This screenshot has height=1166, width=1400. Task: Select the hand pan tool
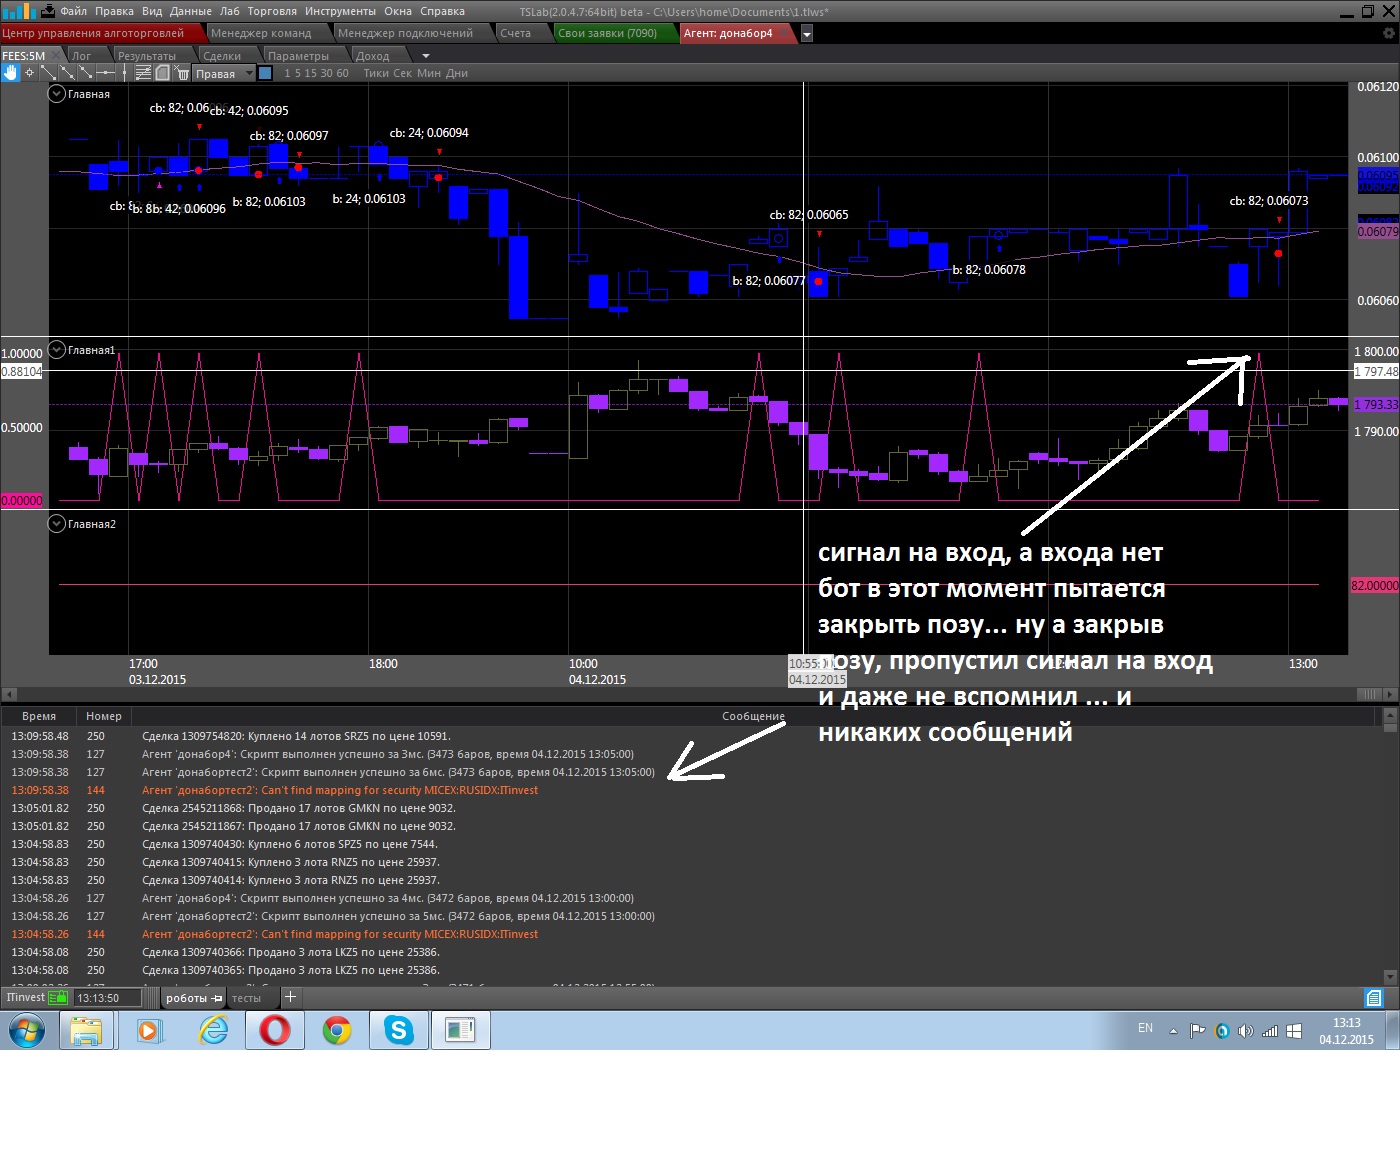tap(10, 73)
